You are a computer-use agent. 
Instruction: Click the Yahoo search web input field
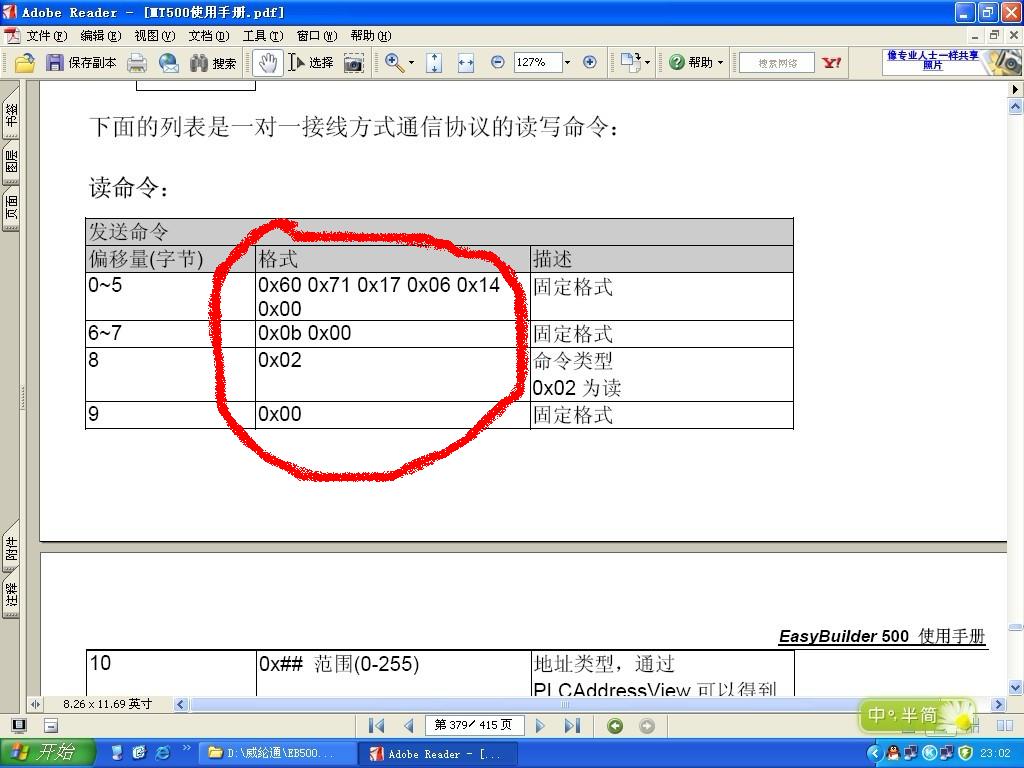tap(777, 63)
